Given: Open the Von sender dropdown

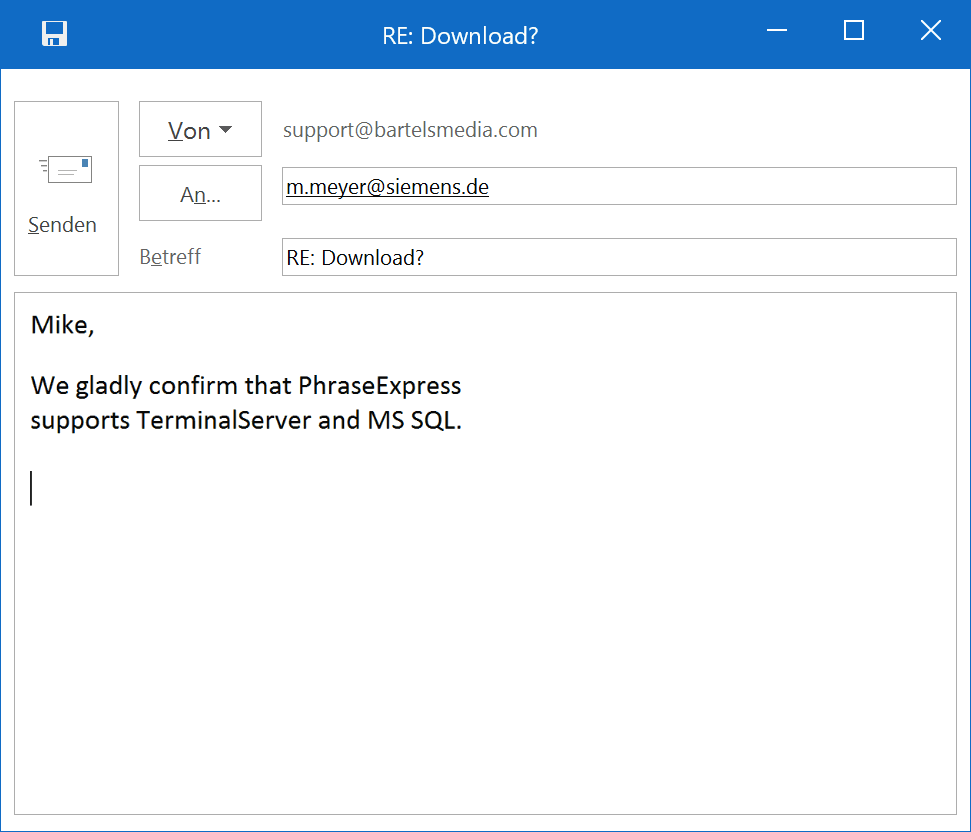Looking at the screenshot, I should click(x=200, y=129).
